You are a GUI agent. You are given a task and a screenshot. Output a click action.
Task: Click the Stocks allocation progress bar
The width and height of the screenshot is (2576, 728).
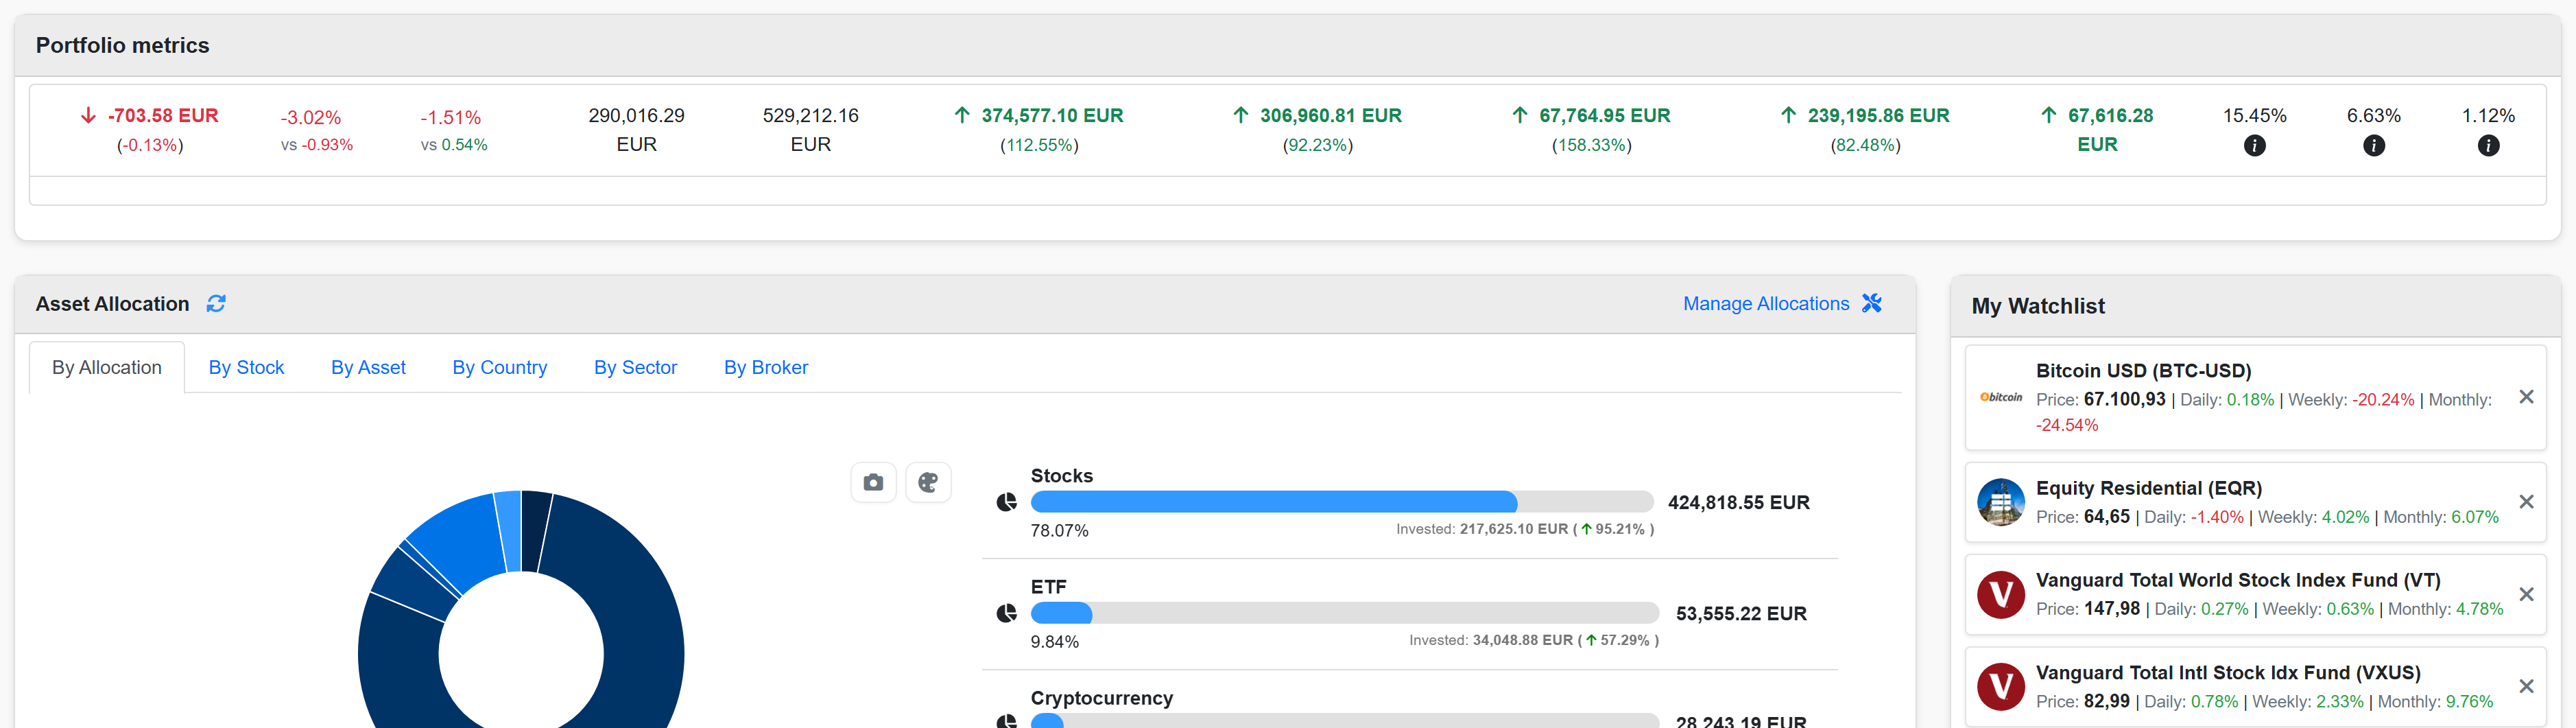click(x=1341, y=502)
